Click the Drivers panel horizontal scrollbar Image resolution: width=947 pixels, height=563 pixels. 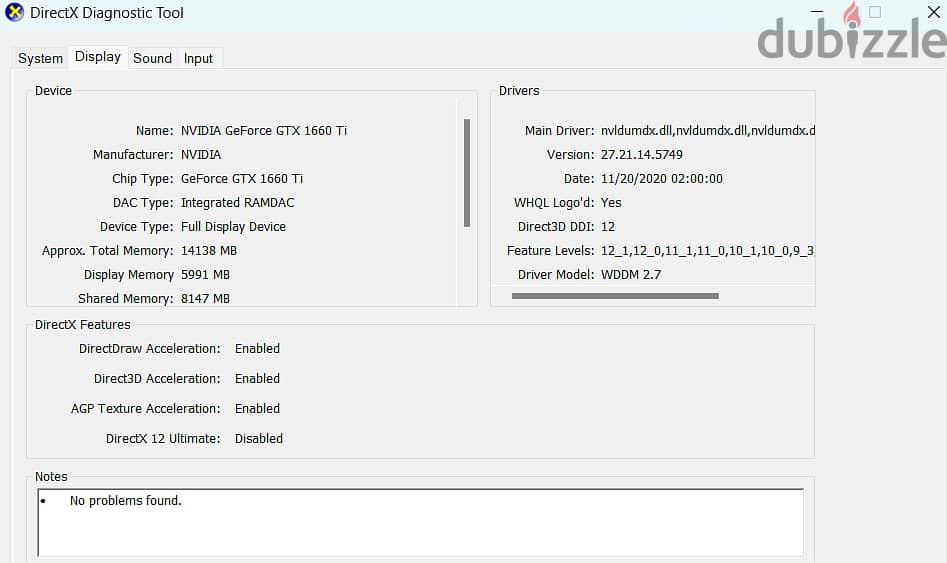614,296
